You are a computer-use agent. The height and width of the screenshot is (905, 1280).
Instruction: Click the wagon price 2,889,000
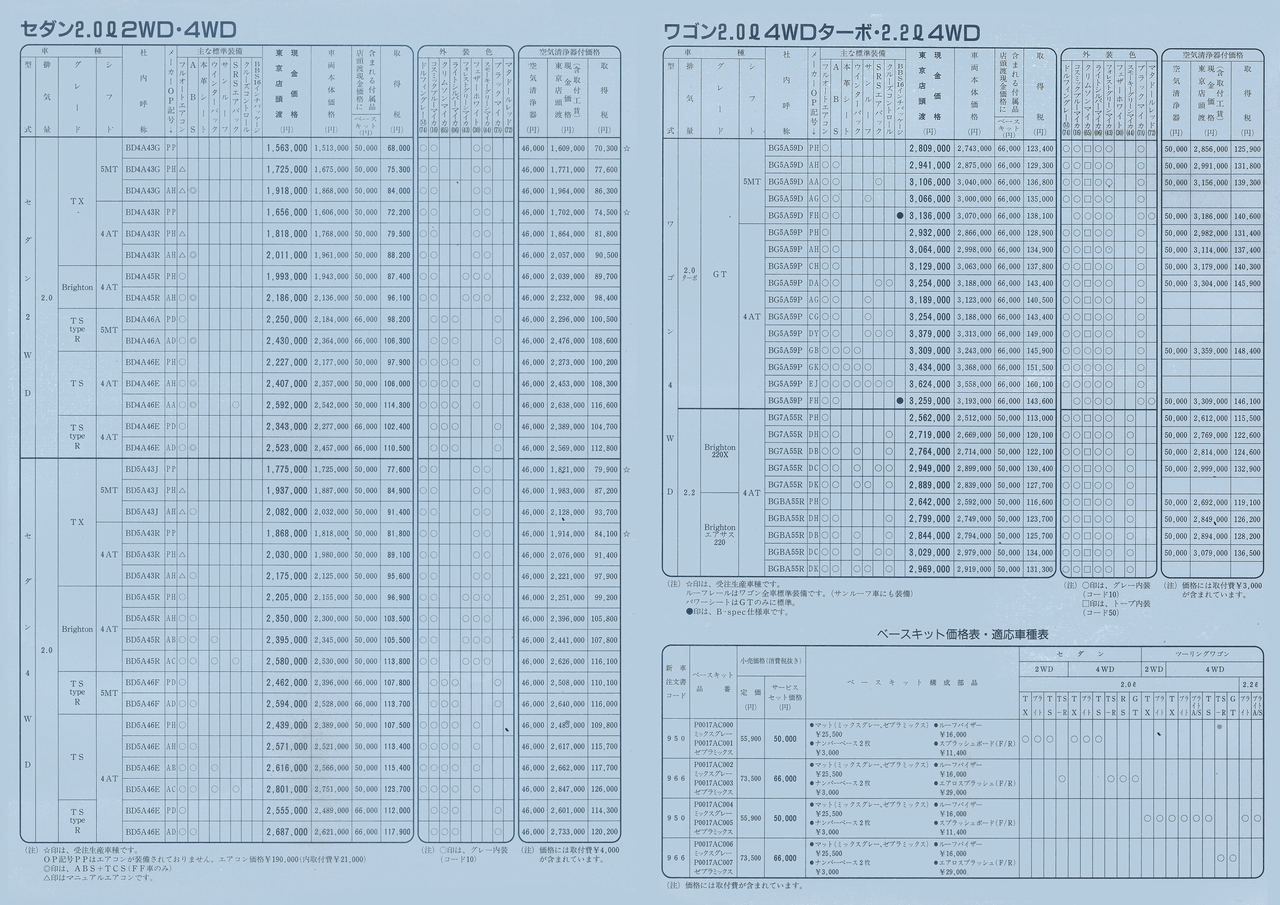coord(929,485)
